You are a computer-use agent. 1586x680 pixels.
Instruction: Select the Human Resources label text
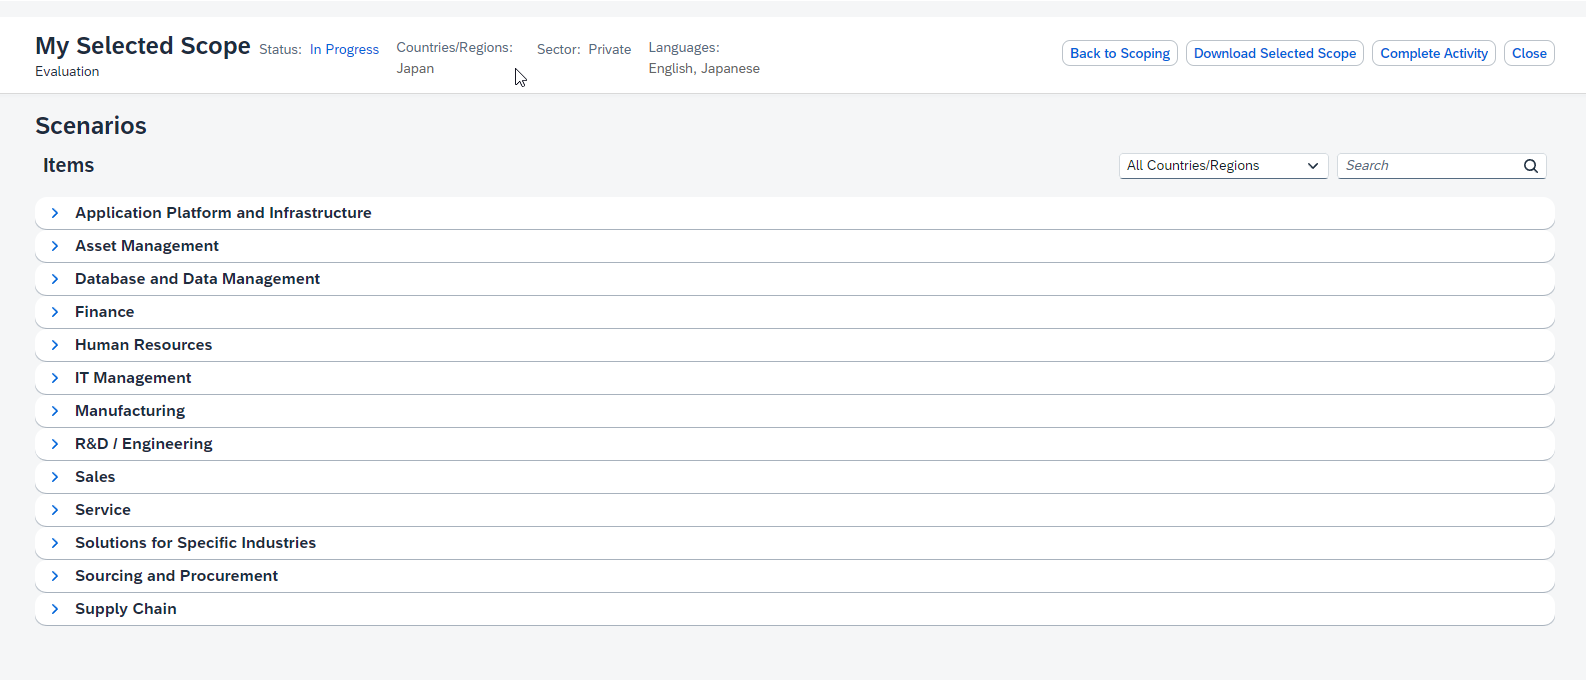click(143, 345)
